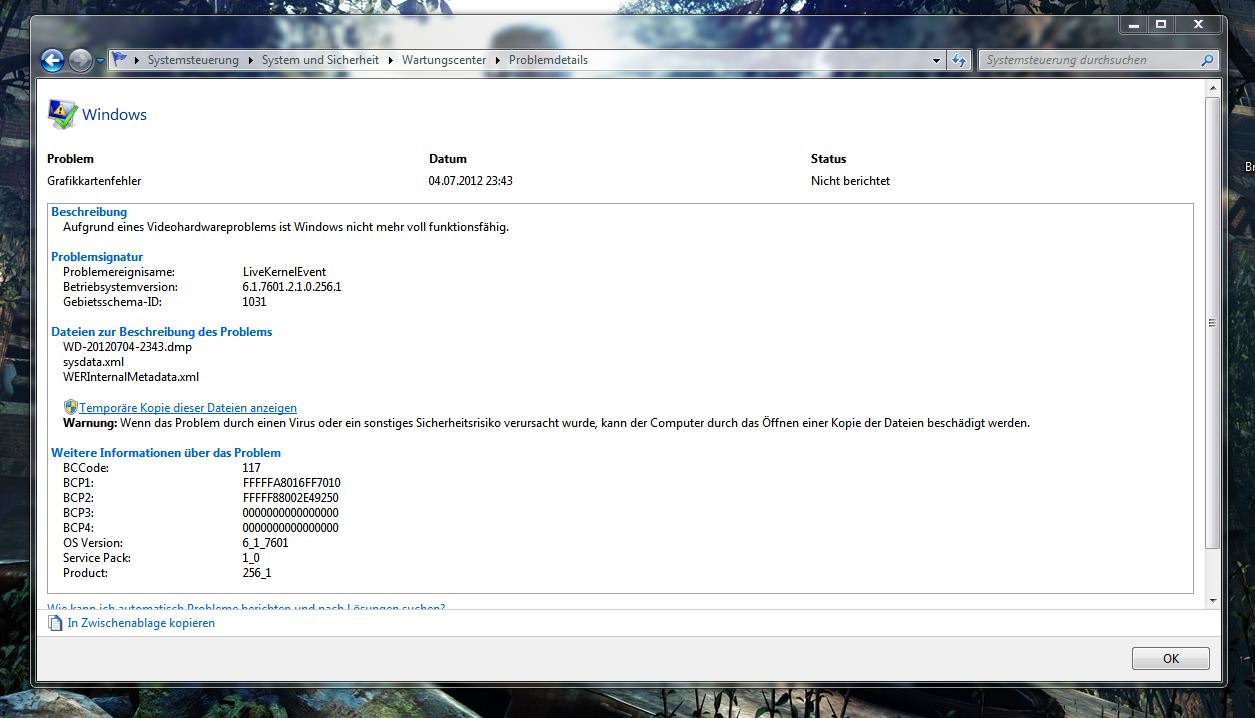Expand arrow after System und Sicherheit
Screen dimensions: 1255x718
pos(390,60)
